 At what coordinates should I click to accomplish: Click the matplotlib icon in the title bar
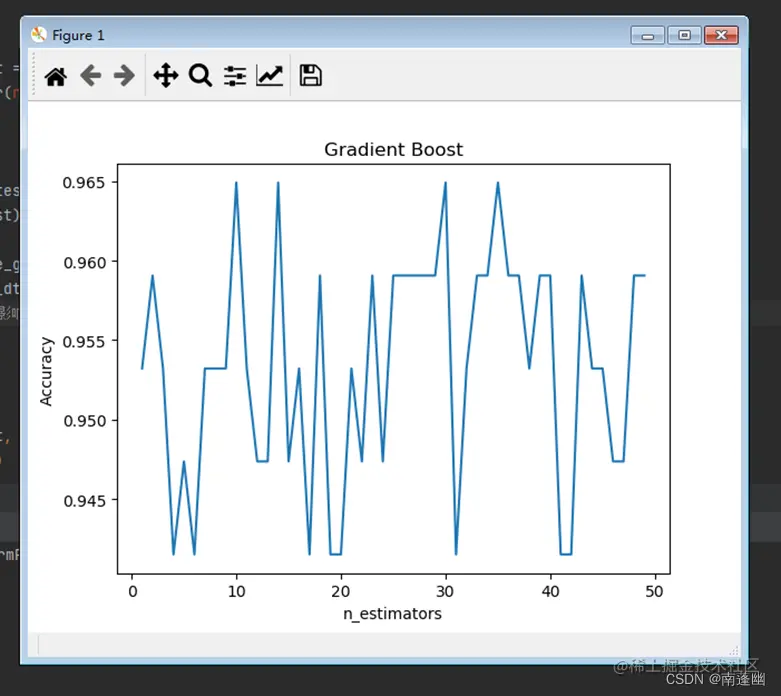tap(38, 35)
